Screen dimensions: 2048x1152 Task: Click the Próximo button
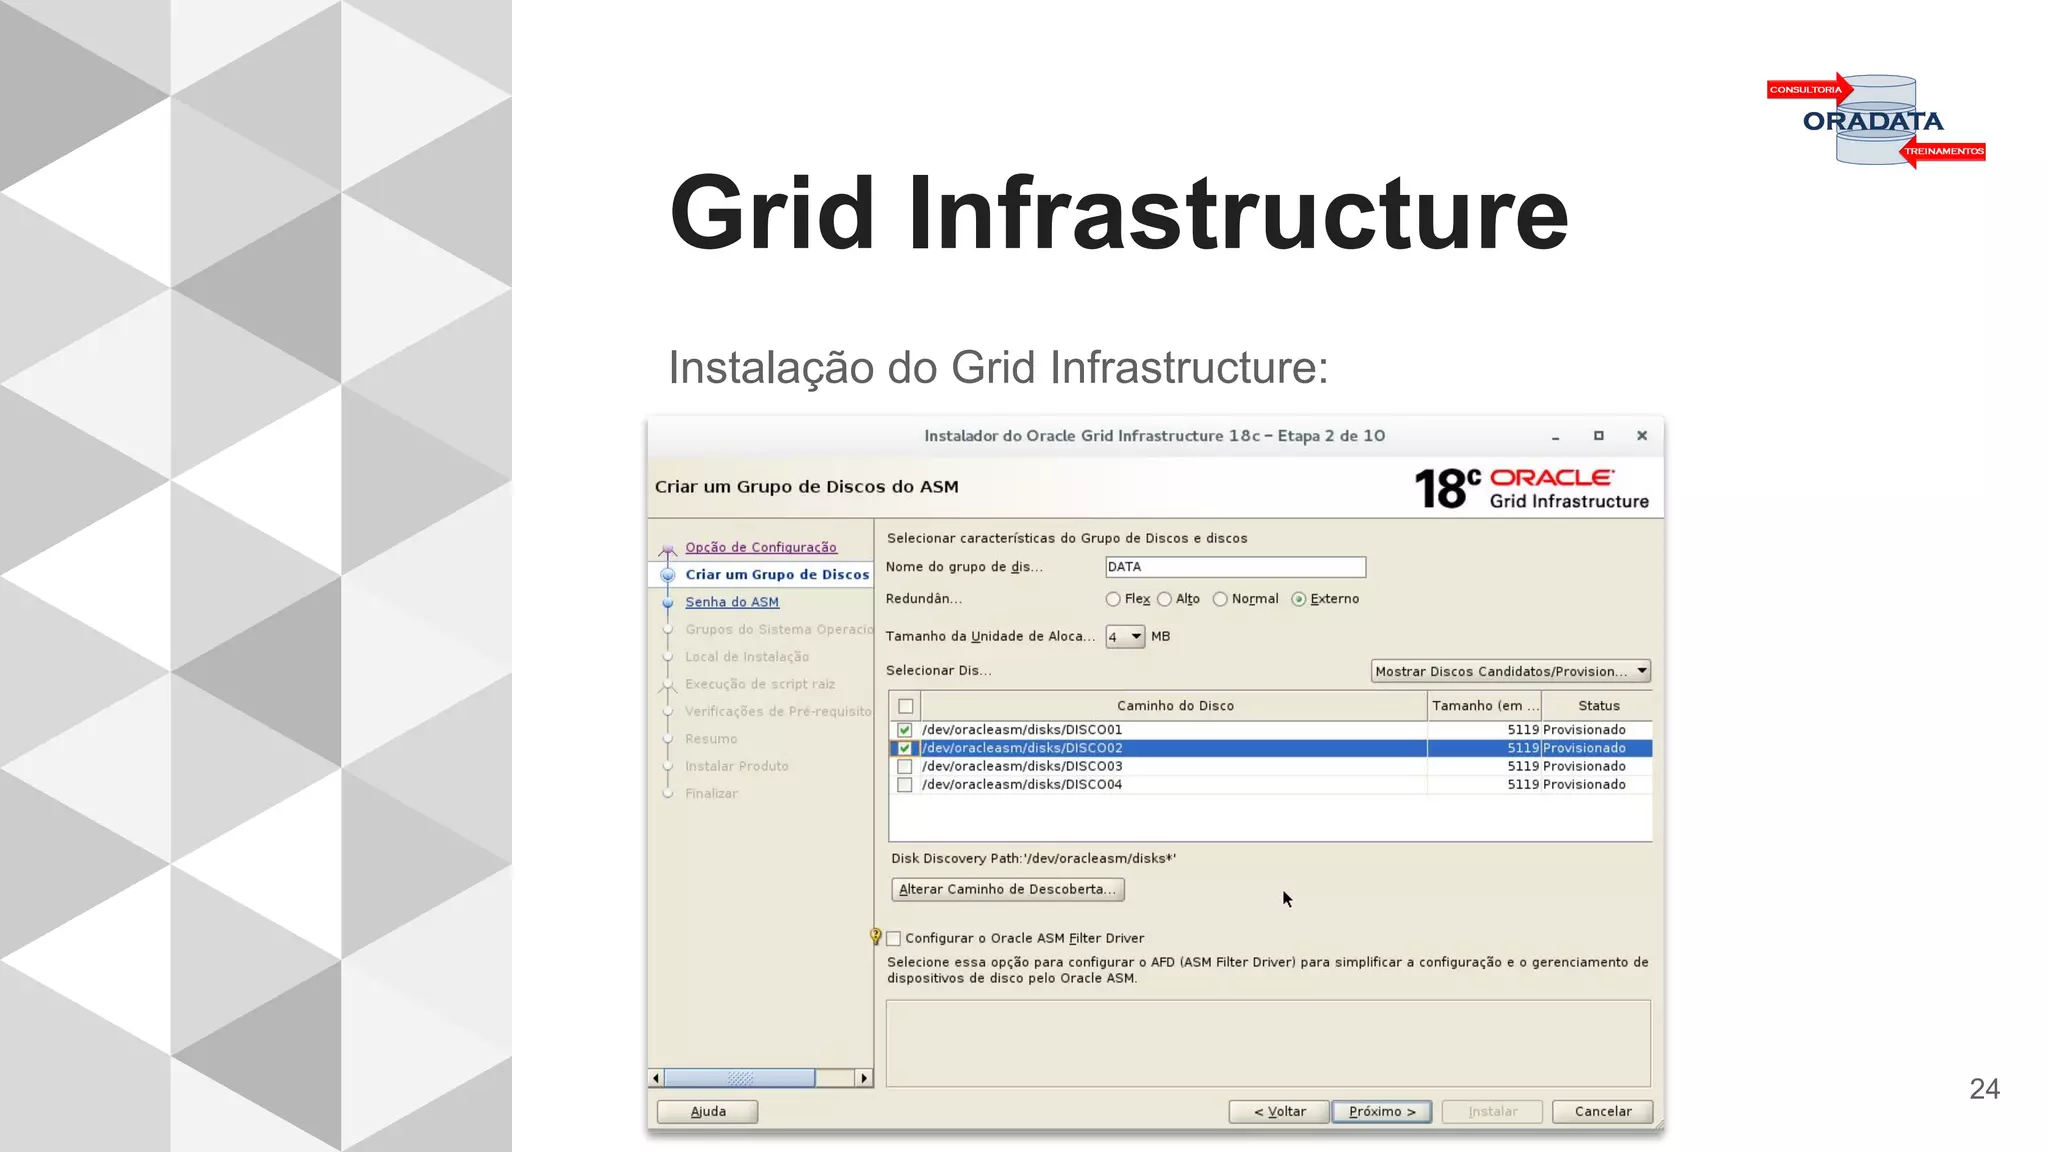(x=1382, y=1112)
